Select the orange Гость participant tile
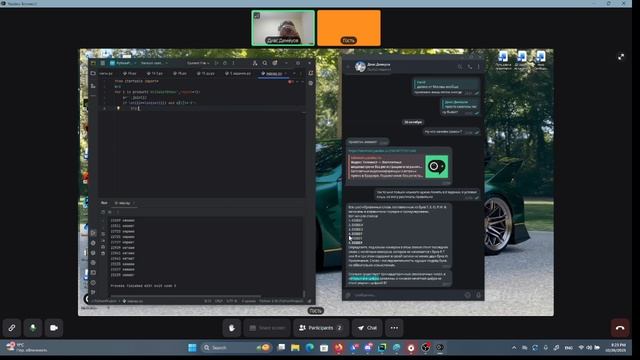640x360 pixels. (x=349, y=28)
